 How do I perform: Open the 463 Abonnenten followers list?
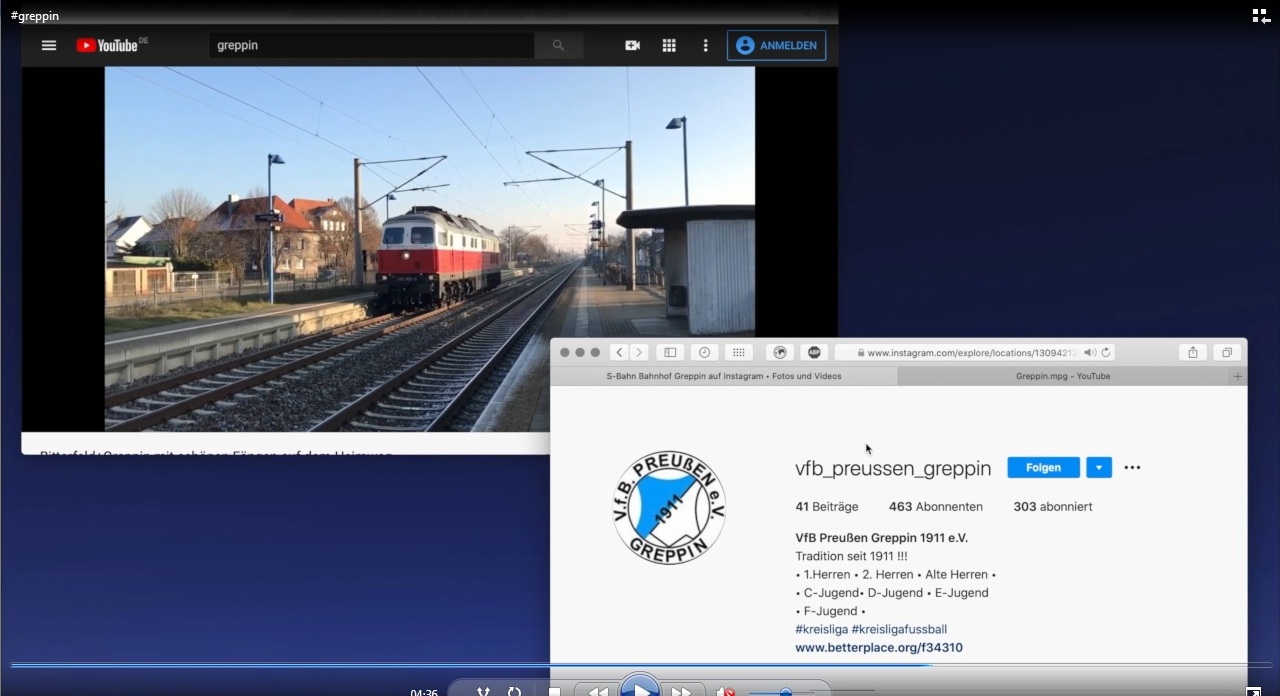tap(936, 506)
